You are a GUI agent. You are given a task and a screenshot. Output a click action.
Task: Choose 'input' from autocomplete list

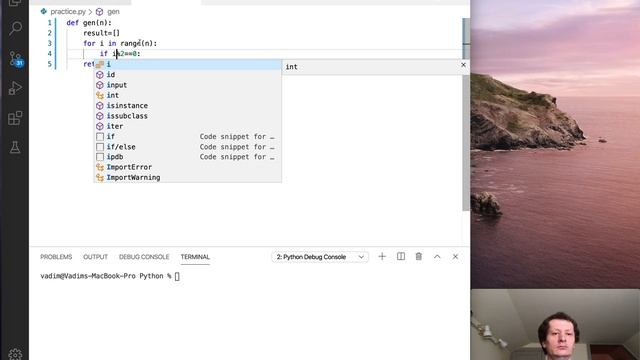pyautogui.click(x=188, y=85)
